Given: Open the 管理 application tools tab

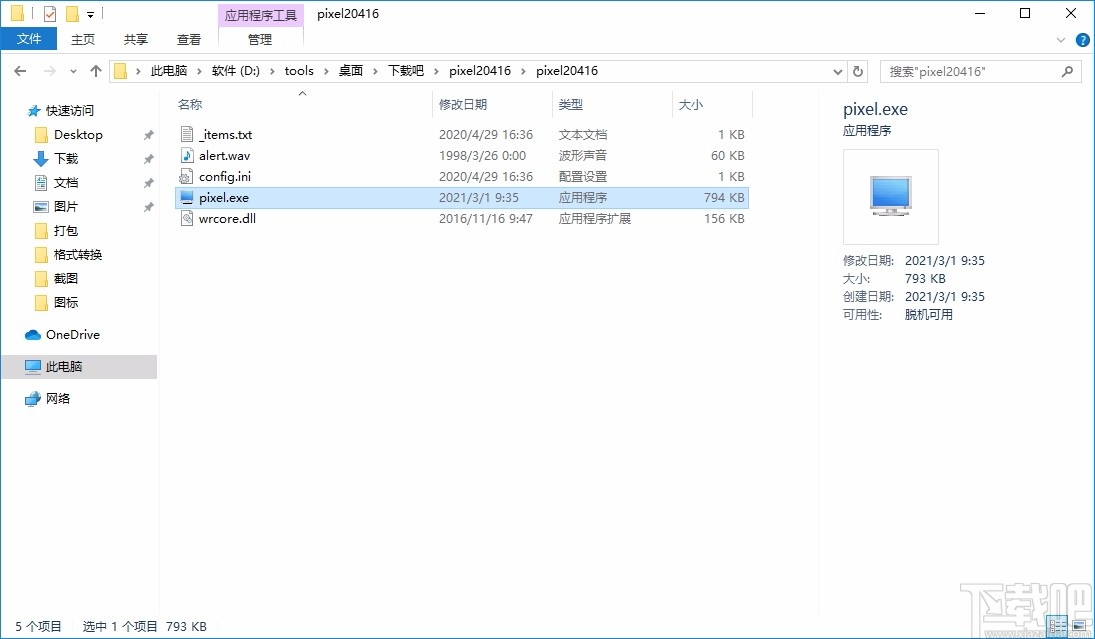Looking at the screenshot, I should point(260,40).
